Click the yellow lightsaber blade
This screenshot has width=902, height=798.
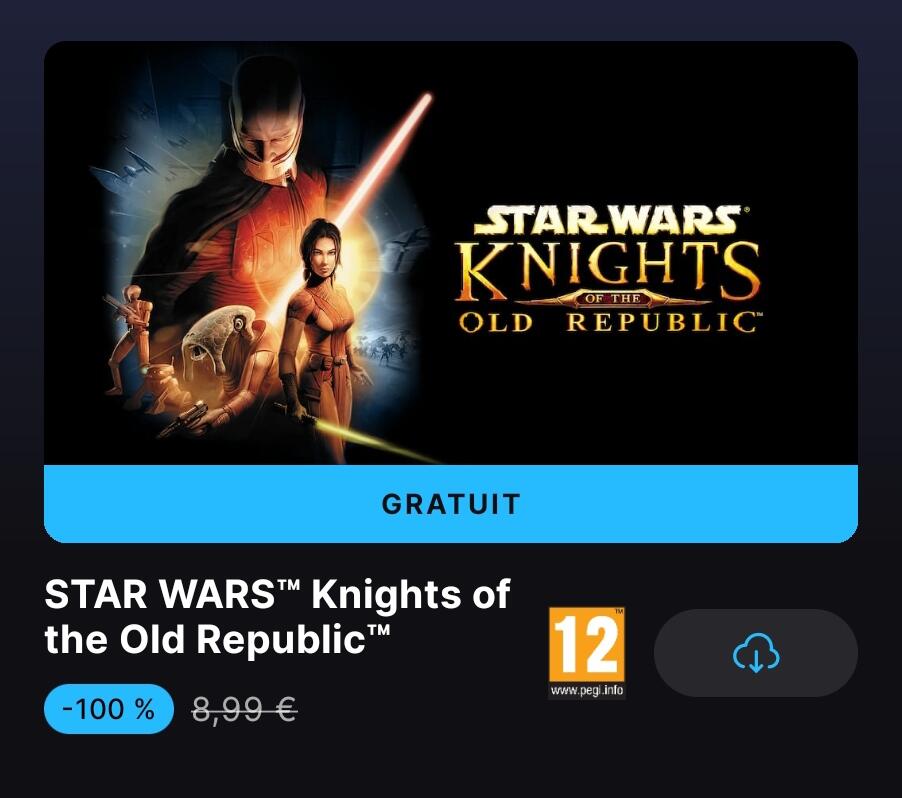(374, 440)
